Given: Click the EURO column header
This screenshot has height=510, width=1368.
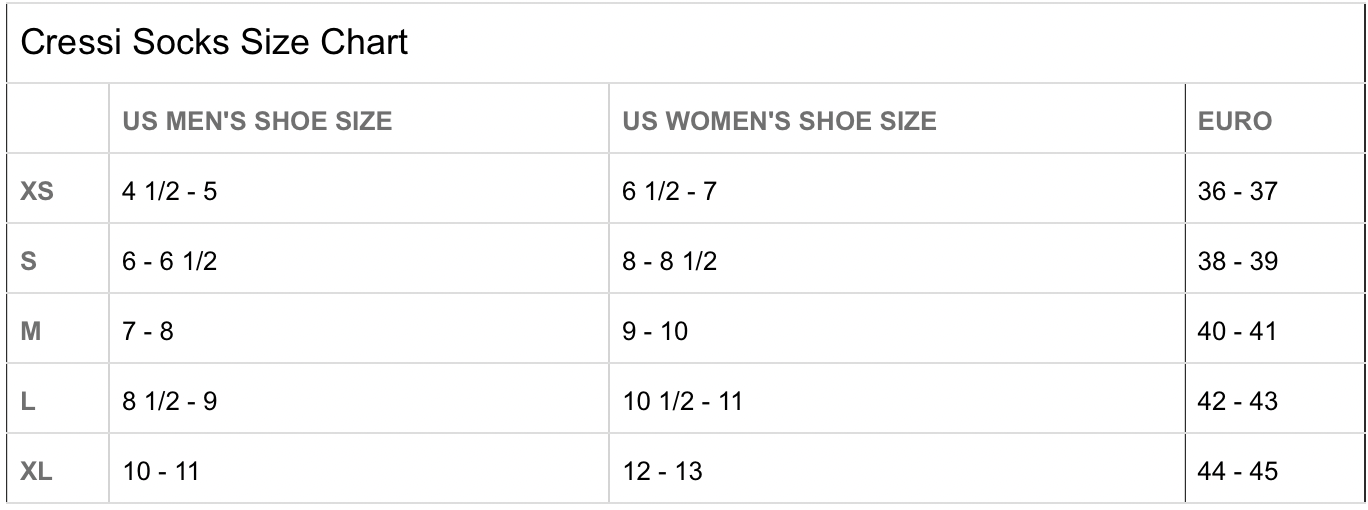Looking at the screenshot, I should pos(1234,121).
